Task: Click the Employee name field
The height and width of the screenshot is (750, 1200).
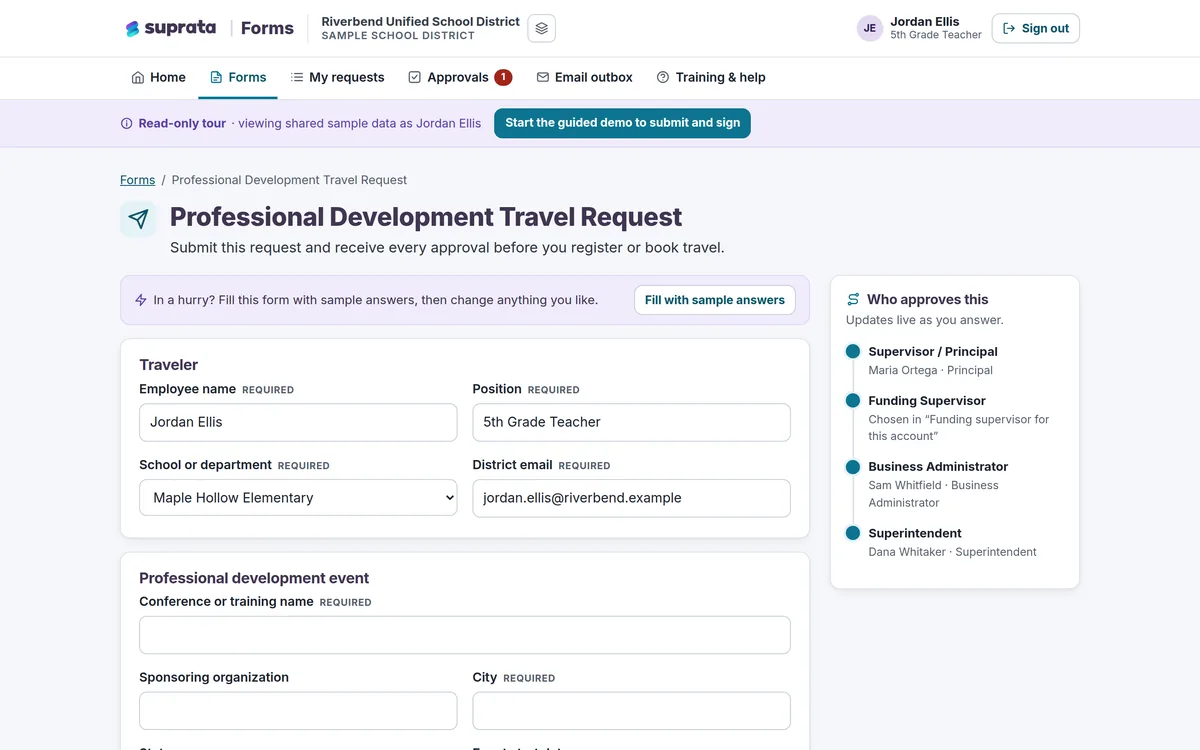Action: [x=298, y=422]
